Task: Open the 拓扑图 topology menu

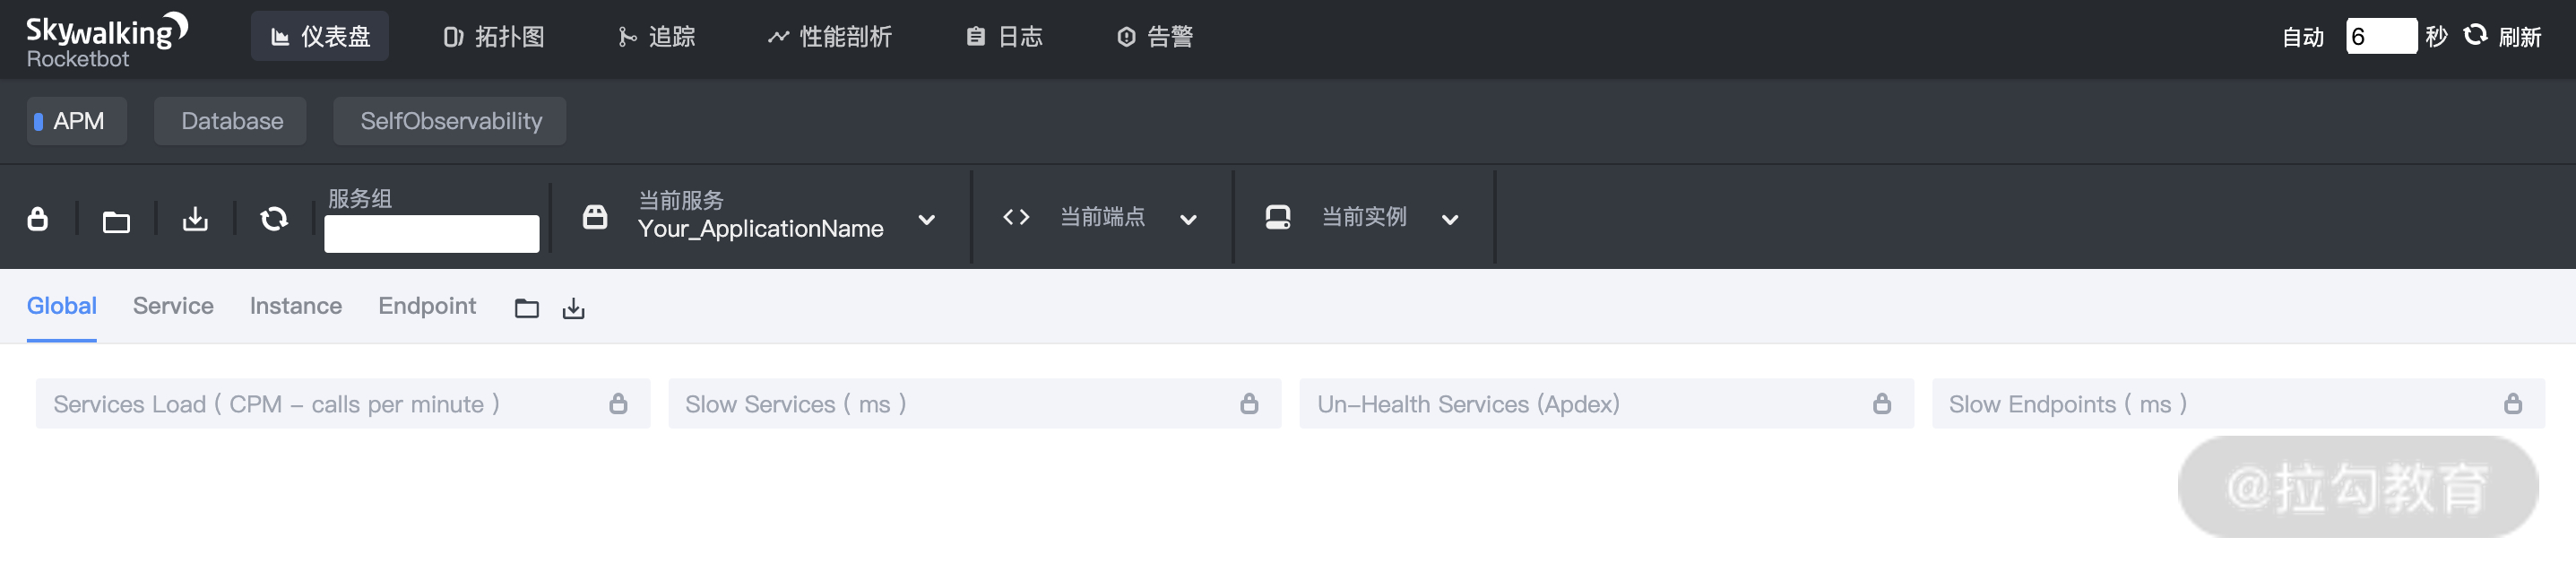Action: (x=493, y=36)
